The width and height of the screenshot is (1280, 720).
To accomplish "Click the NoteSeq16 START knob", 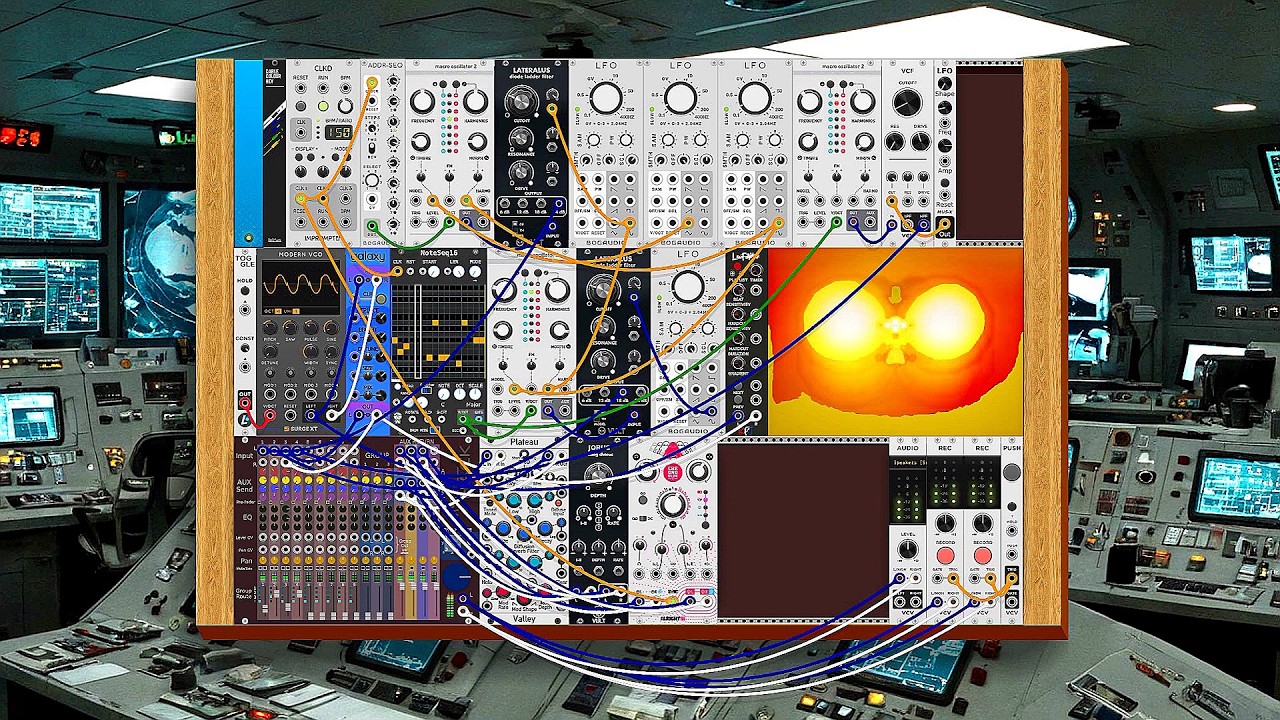I will pos(433,271).
